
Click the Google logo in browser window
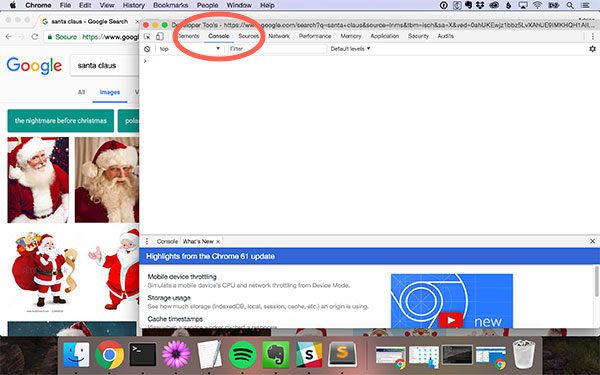point(34,65)
